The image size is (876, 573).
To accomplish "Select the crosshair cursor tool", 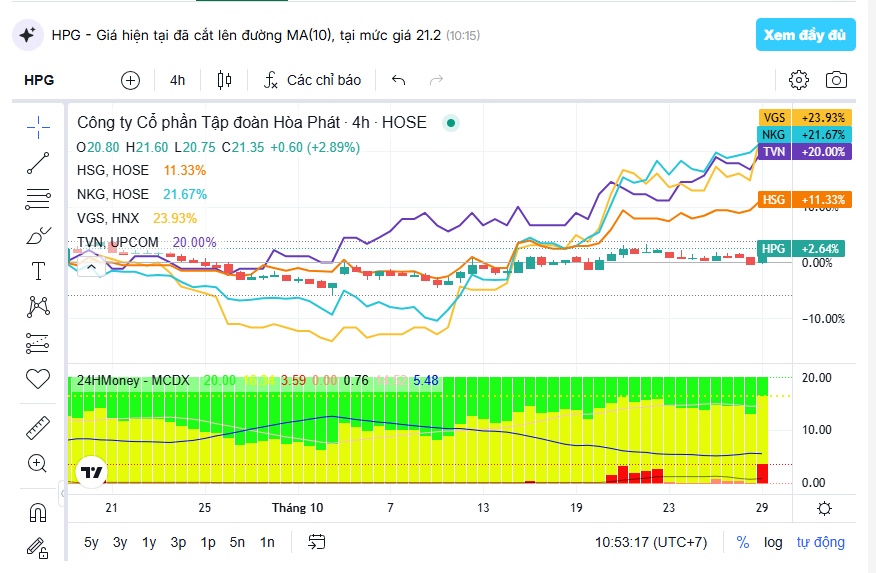I will tap(38, 127).
